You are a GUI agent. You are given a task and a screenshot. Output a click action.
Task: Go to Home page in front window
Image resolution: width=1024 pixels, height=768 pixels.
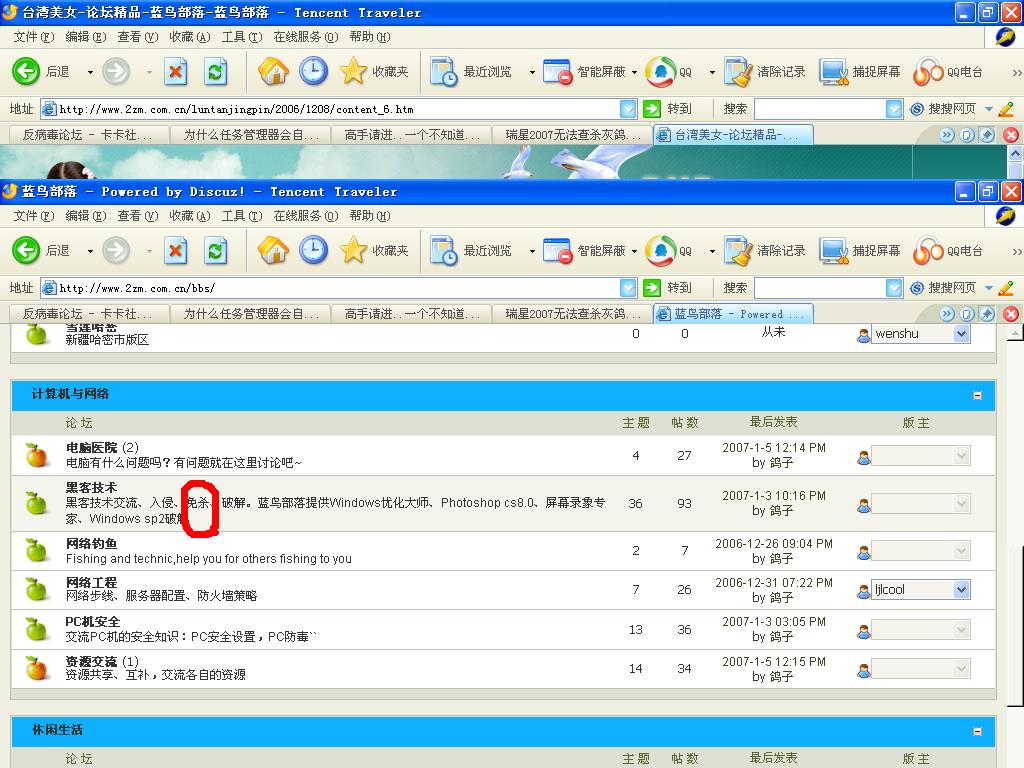273,251
